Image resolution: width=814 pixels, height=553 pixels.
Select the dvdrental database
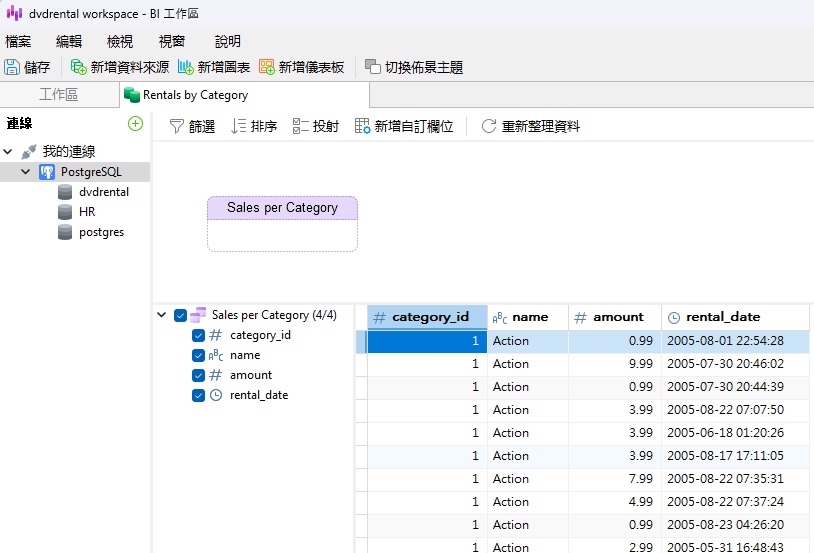tap(104, 192)
